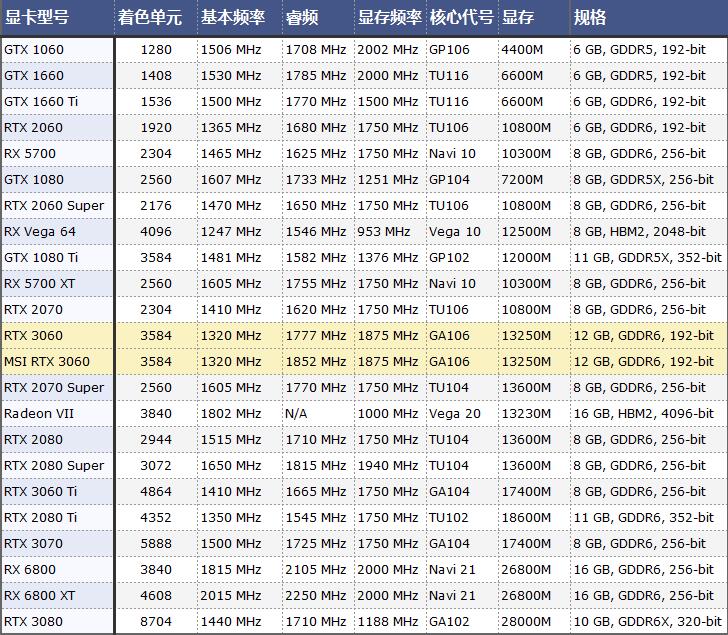The height and width of the screenshot is (635, 728).
Task: Click the RX 5700 XT model name
Action: (x=39, y=284)
